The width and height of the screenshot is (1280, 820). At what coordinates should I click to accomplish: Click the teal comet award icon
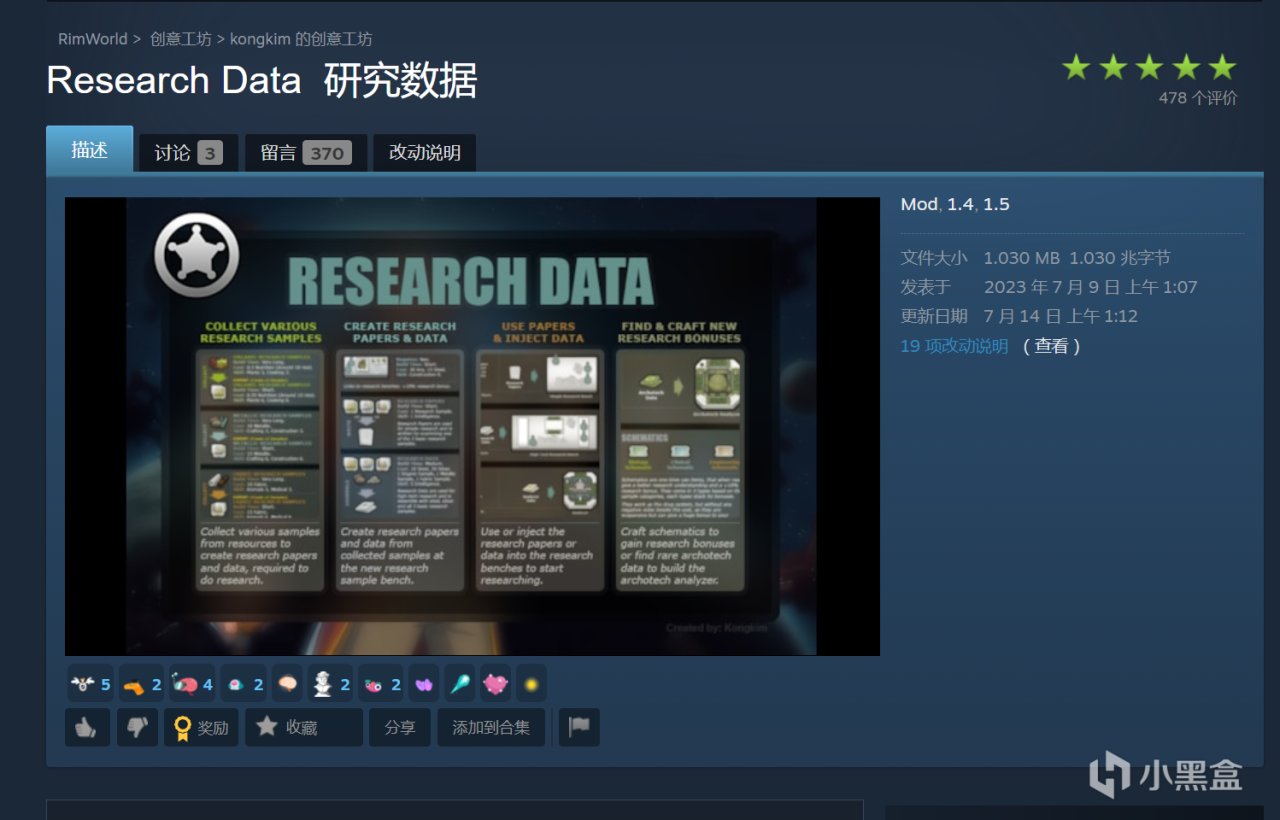coord(460,684)
